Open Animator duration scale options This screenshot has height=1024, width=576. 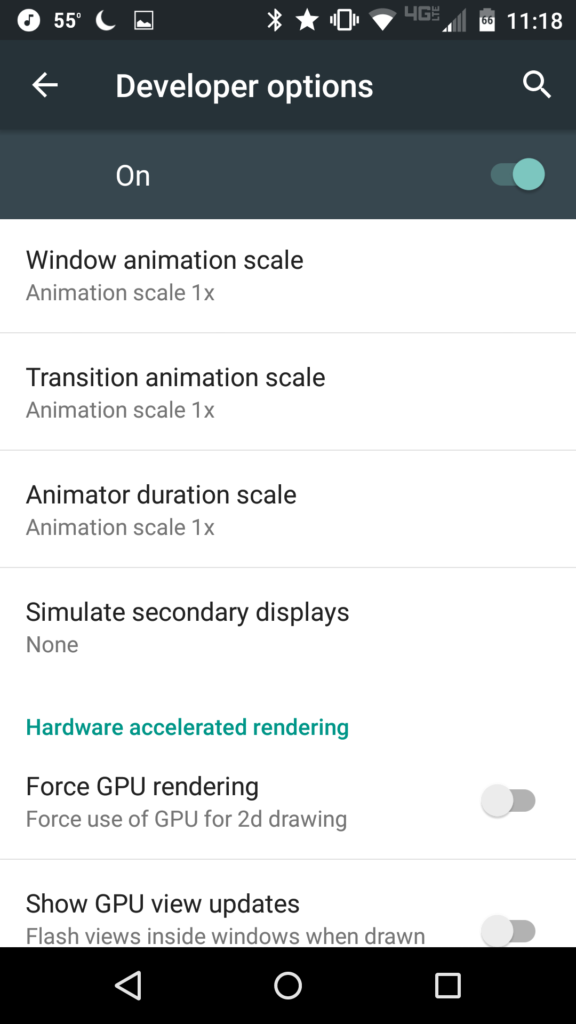click(x=288, y=509)
